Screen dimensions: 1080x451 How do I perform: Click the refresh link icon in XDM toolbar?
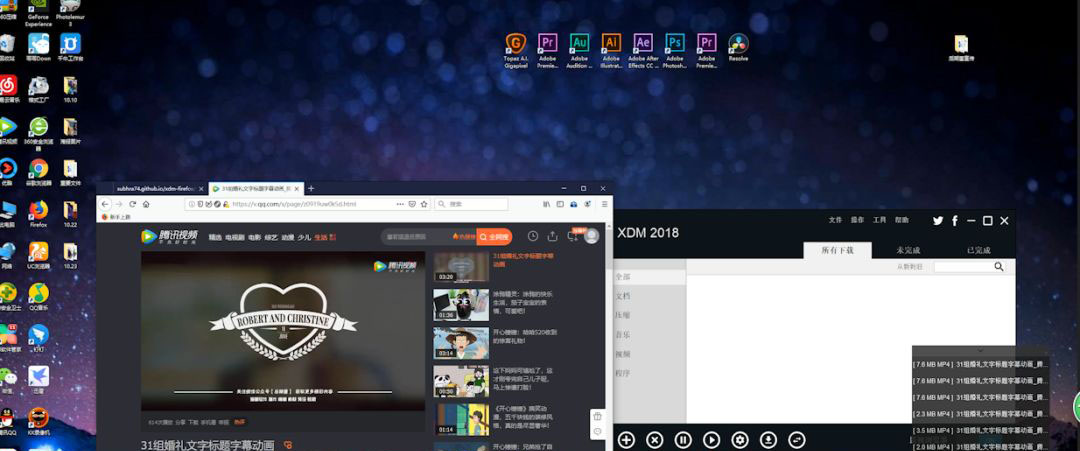point(797,440)
